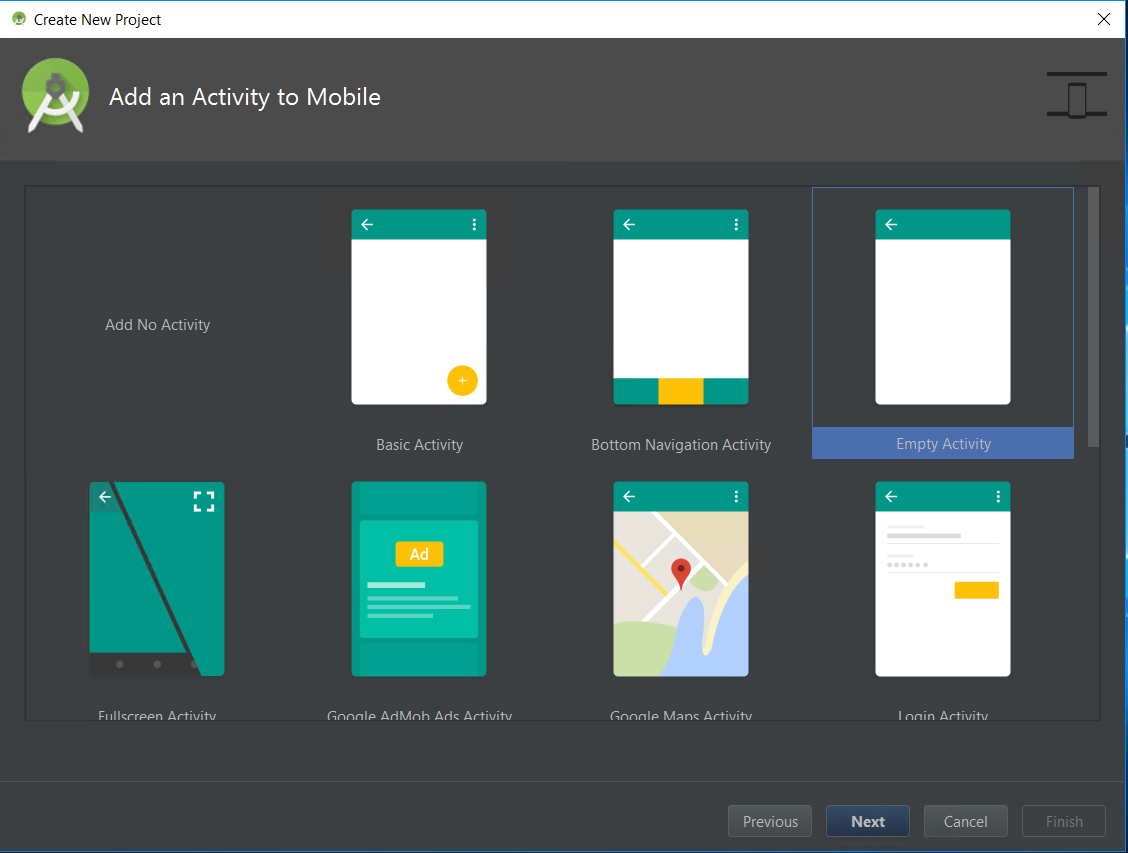Close the Create New Project dialog
Screen dimensions: 1128x853
[1104, 19]
